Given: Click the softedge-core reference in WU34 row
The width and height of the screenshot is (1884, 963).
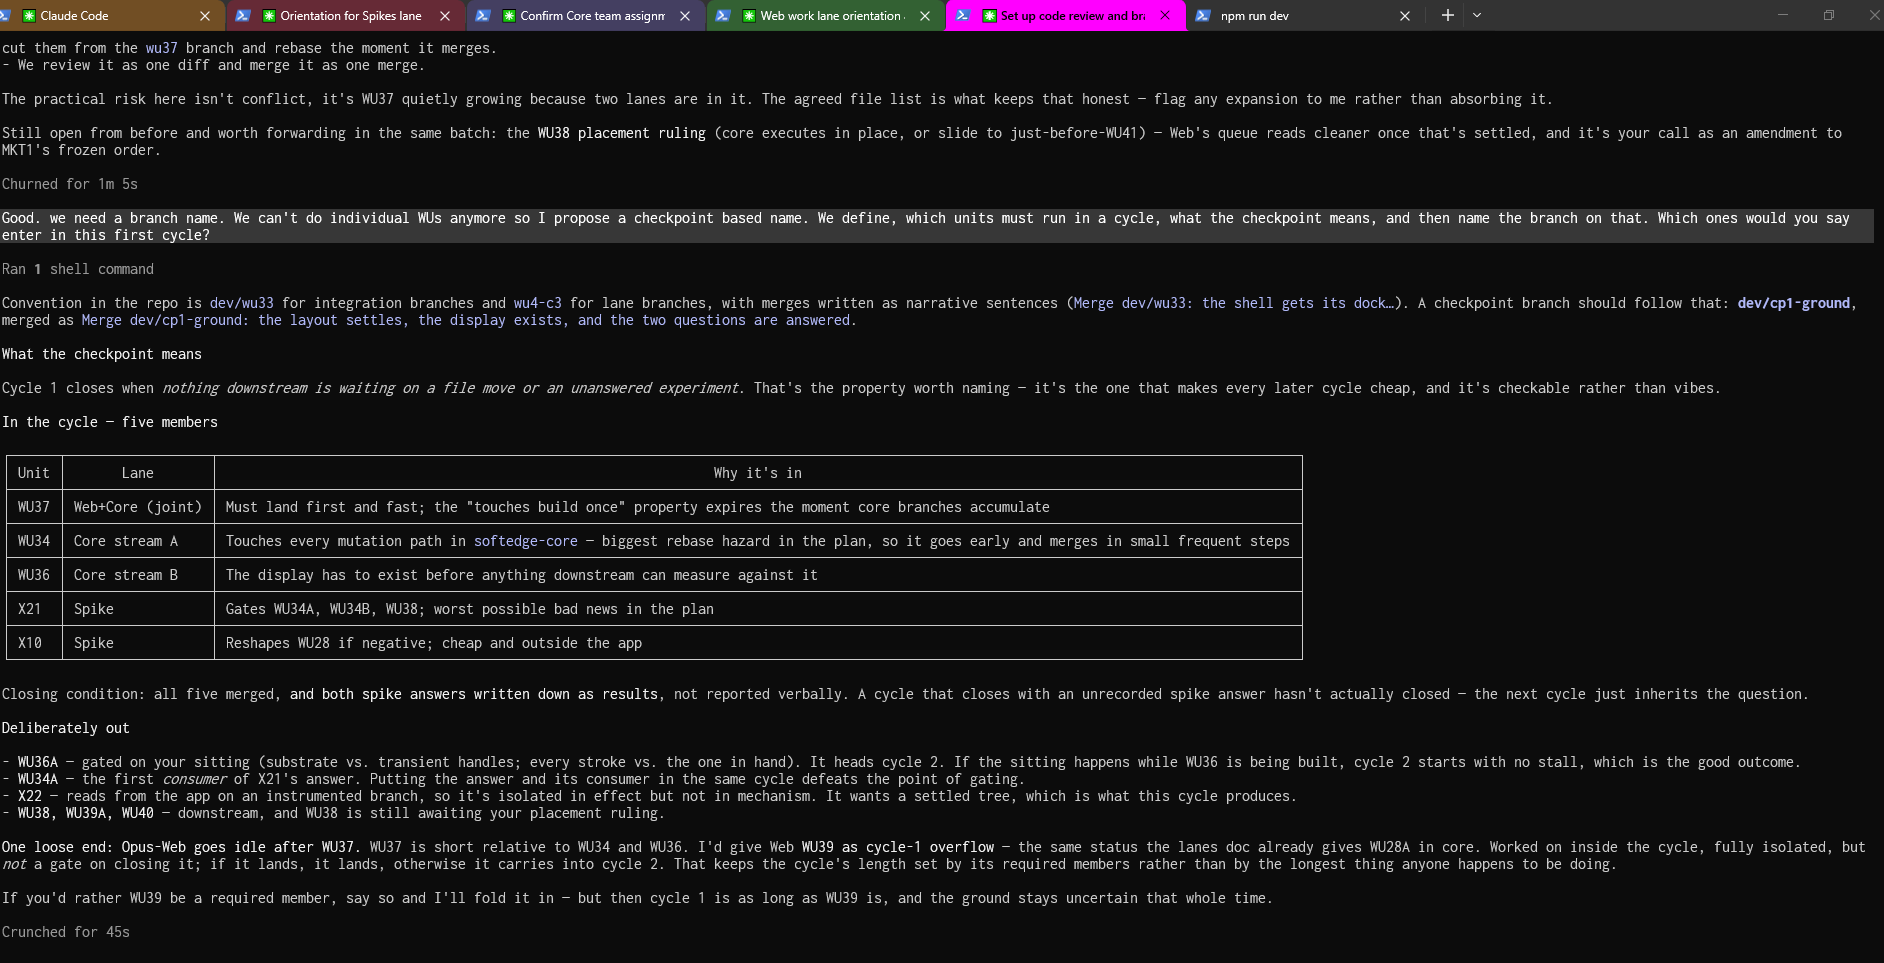Looking at the screenshot, I should [x=525, y=541].
